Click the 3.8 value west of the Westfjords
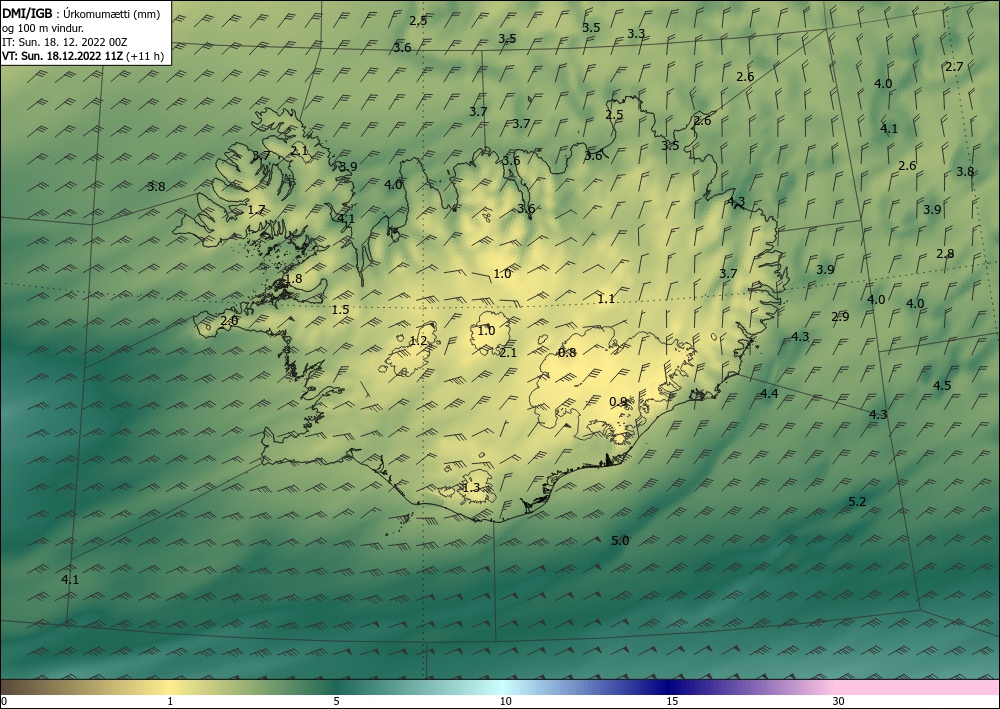This screenshot has width=1000, height=709. pos(156,187)
